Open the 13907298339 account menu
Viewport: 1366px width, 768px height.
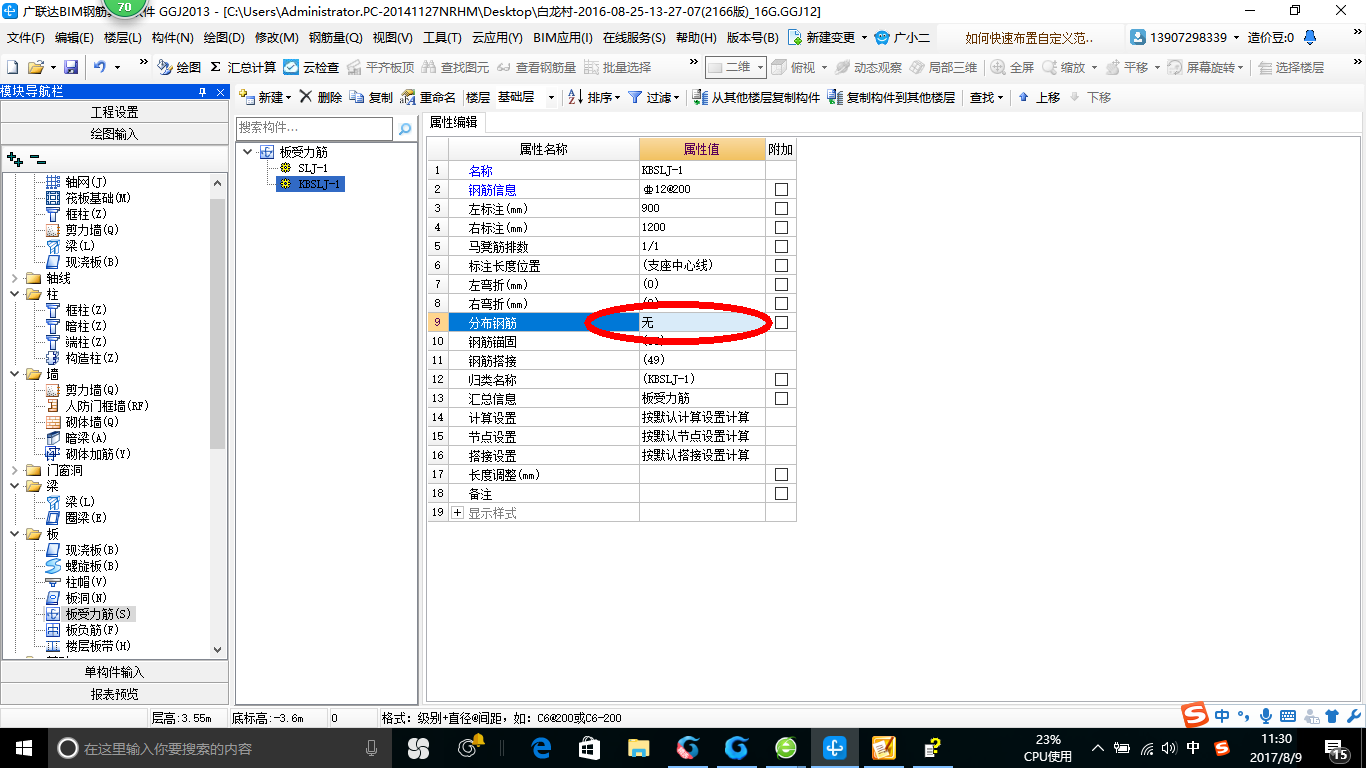coord(1185,37)
